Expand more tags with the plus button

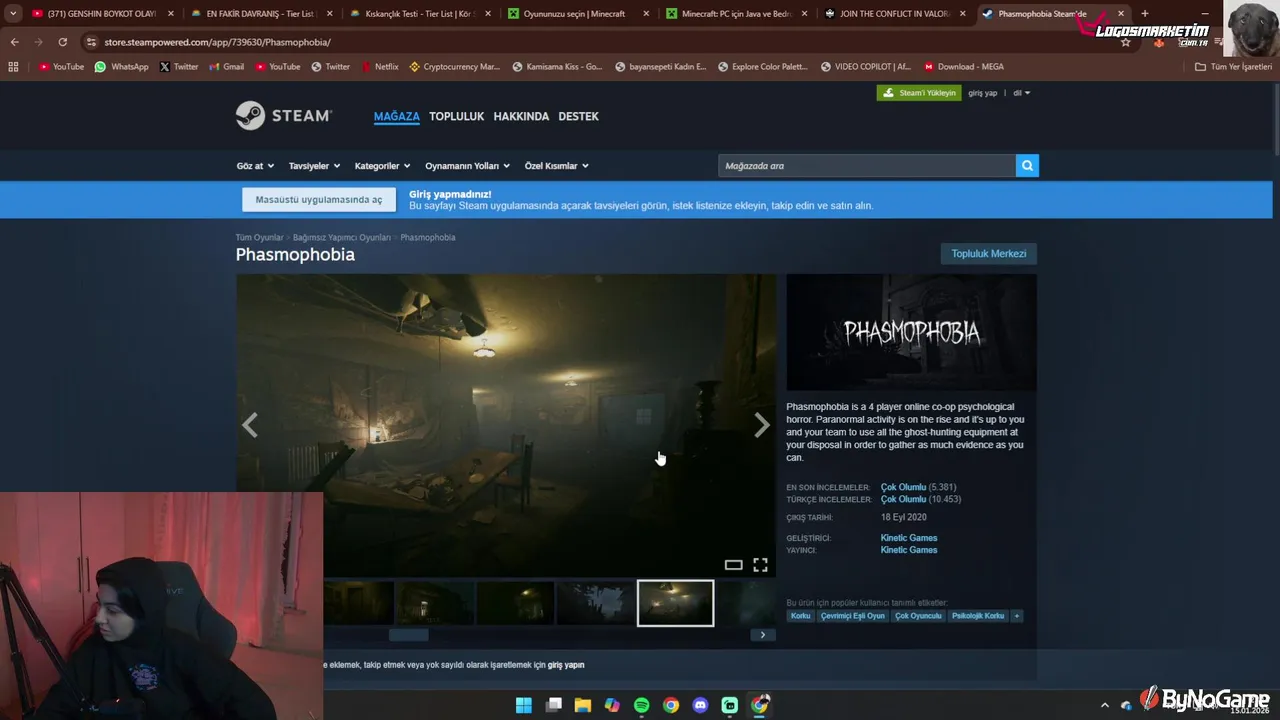(1017, 616)
